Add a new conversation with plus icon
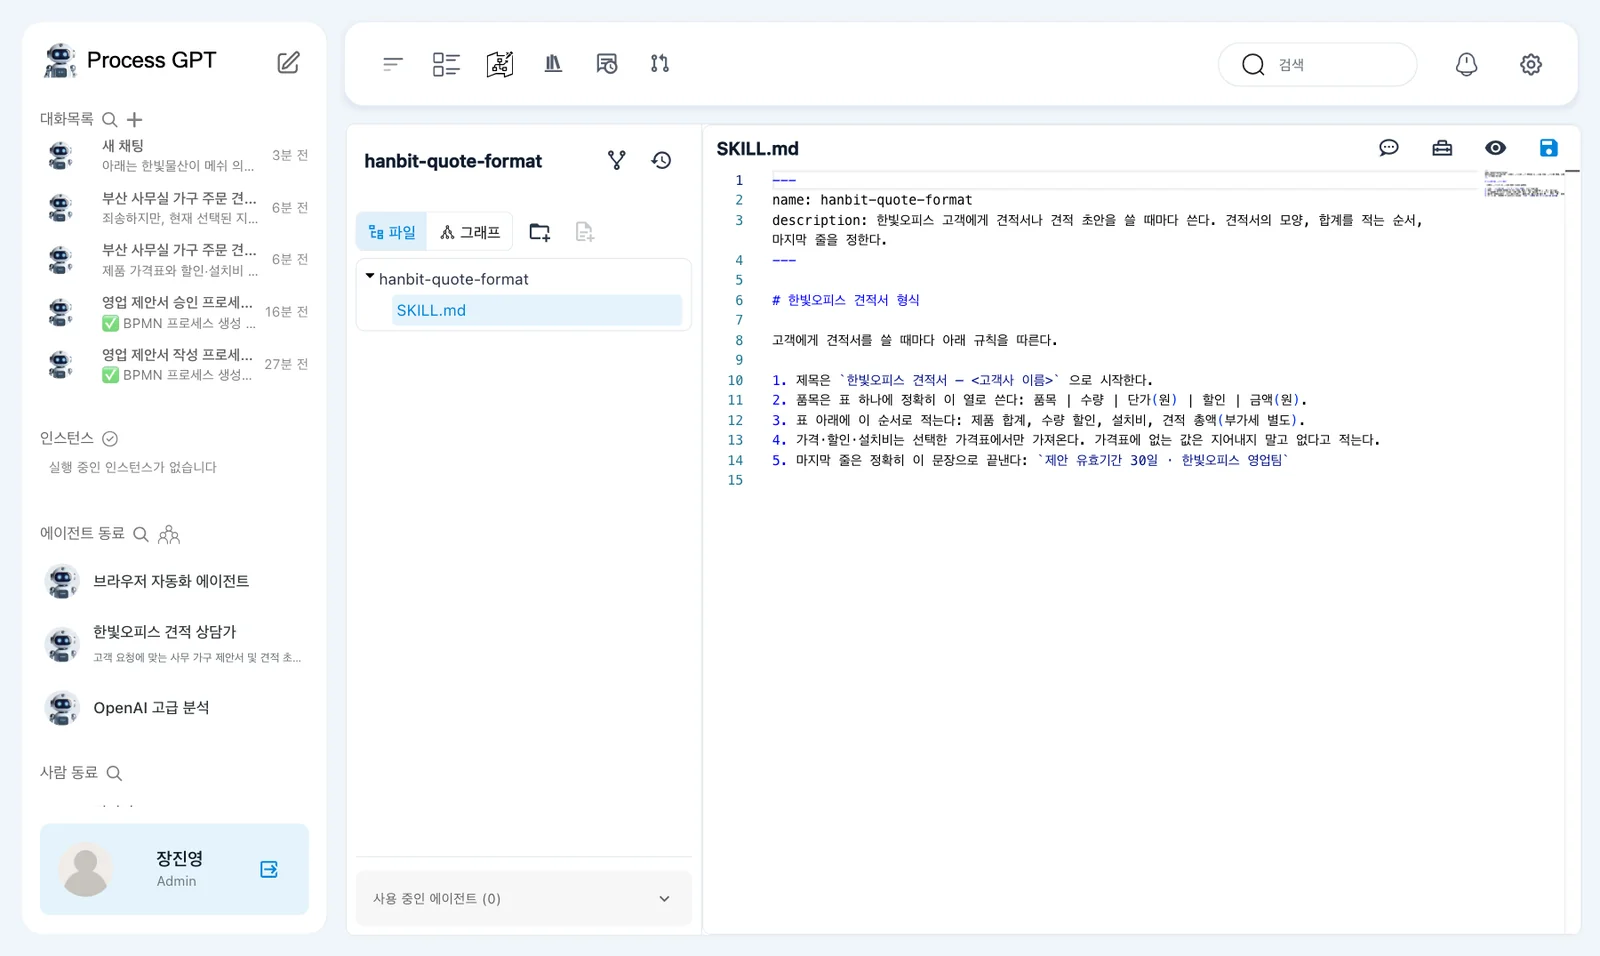The height and width of the screenshot is (956, 1600). [135, 119]
